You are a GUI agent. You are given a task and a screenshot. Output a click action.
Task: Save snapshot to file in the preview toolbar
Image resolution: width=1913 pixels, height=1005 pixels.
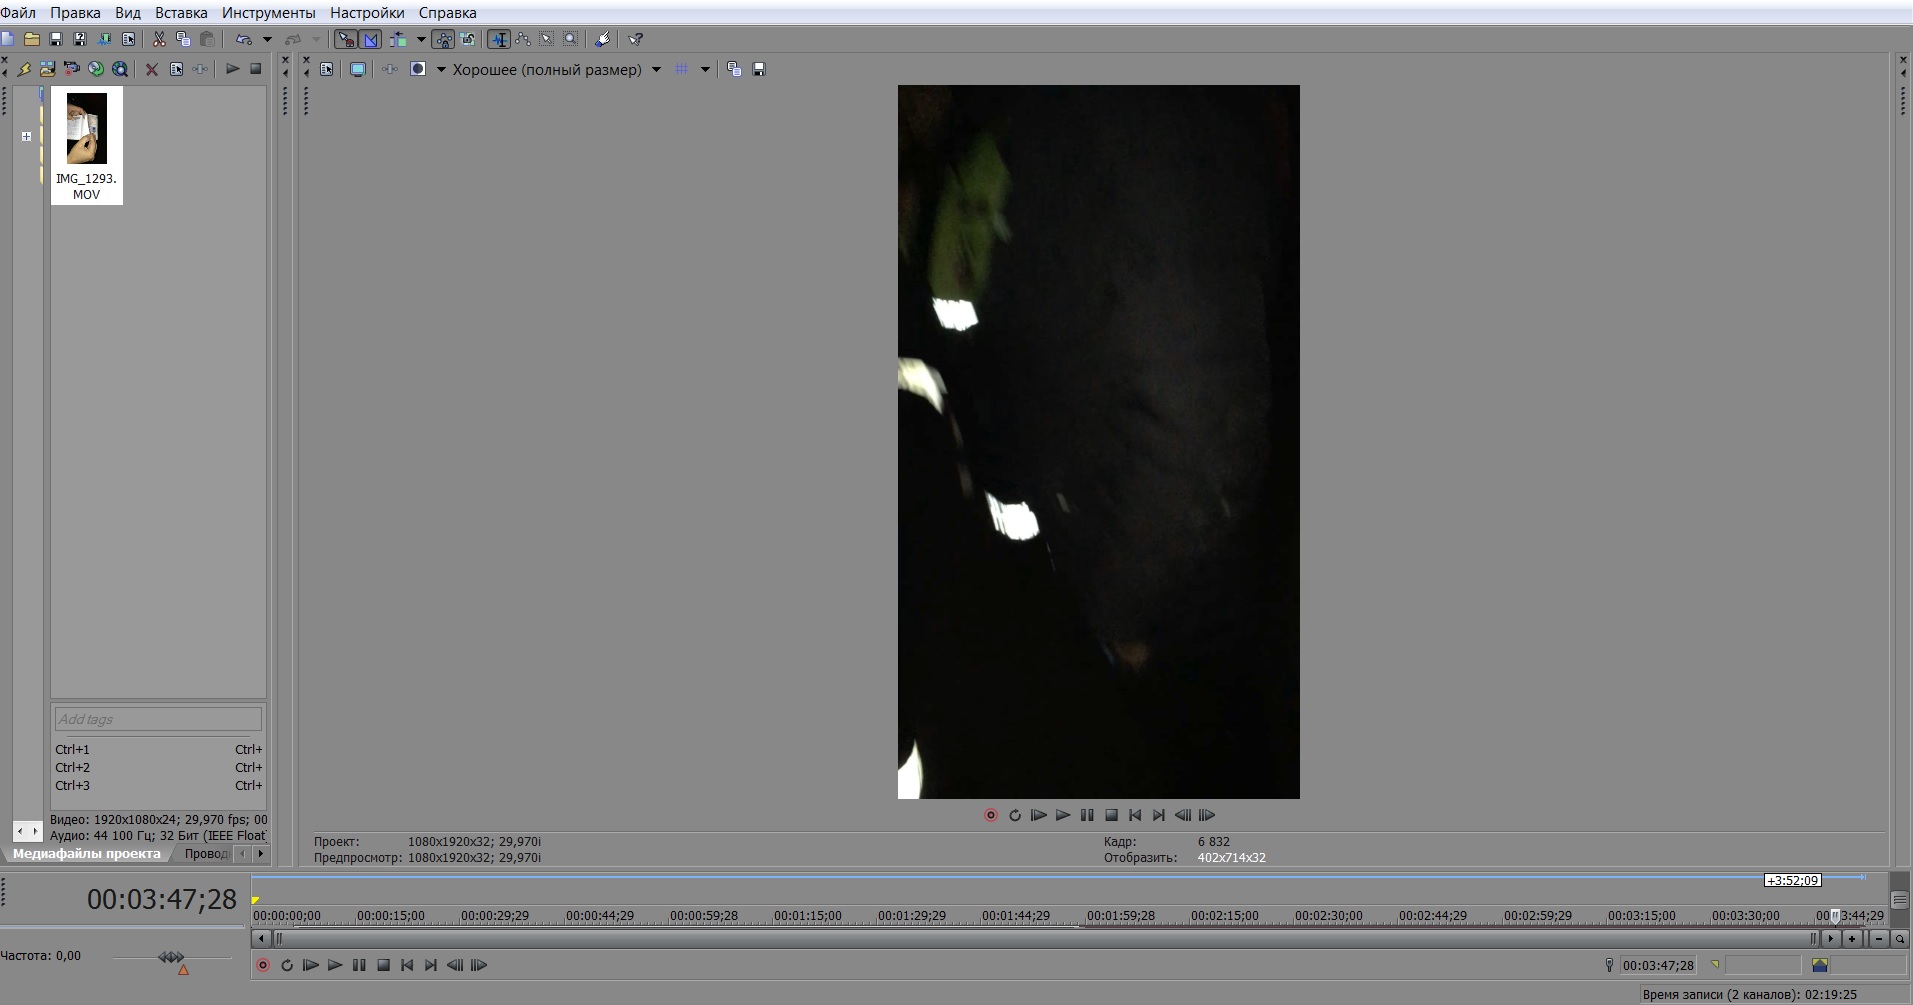[759, 69]
